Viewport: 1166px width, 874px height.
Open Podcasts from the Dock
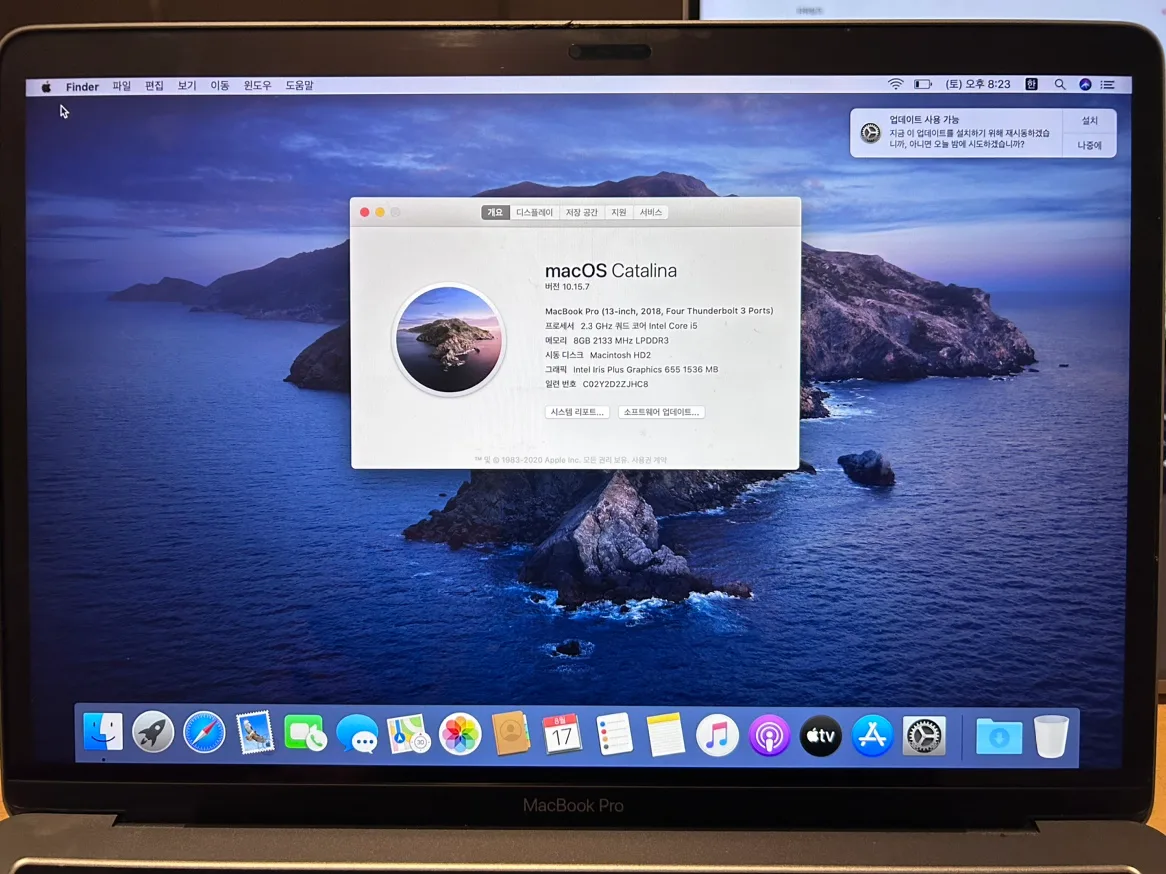[769, 736]
